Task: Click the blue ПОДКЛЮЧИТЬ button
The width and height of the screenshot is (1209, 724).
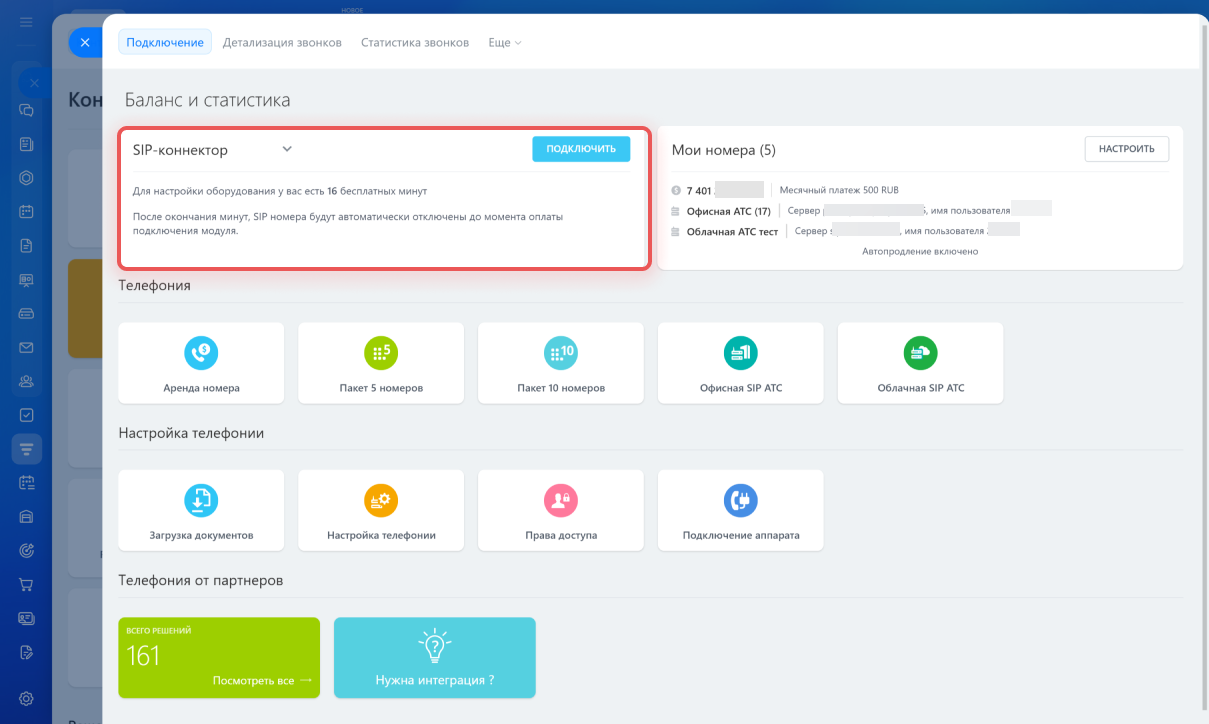Action: coord(581,149)
